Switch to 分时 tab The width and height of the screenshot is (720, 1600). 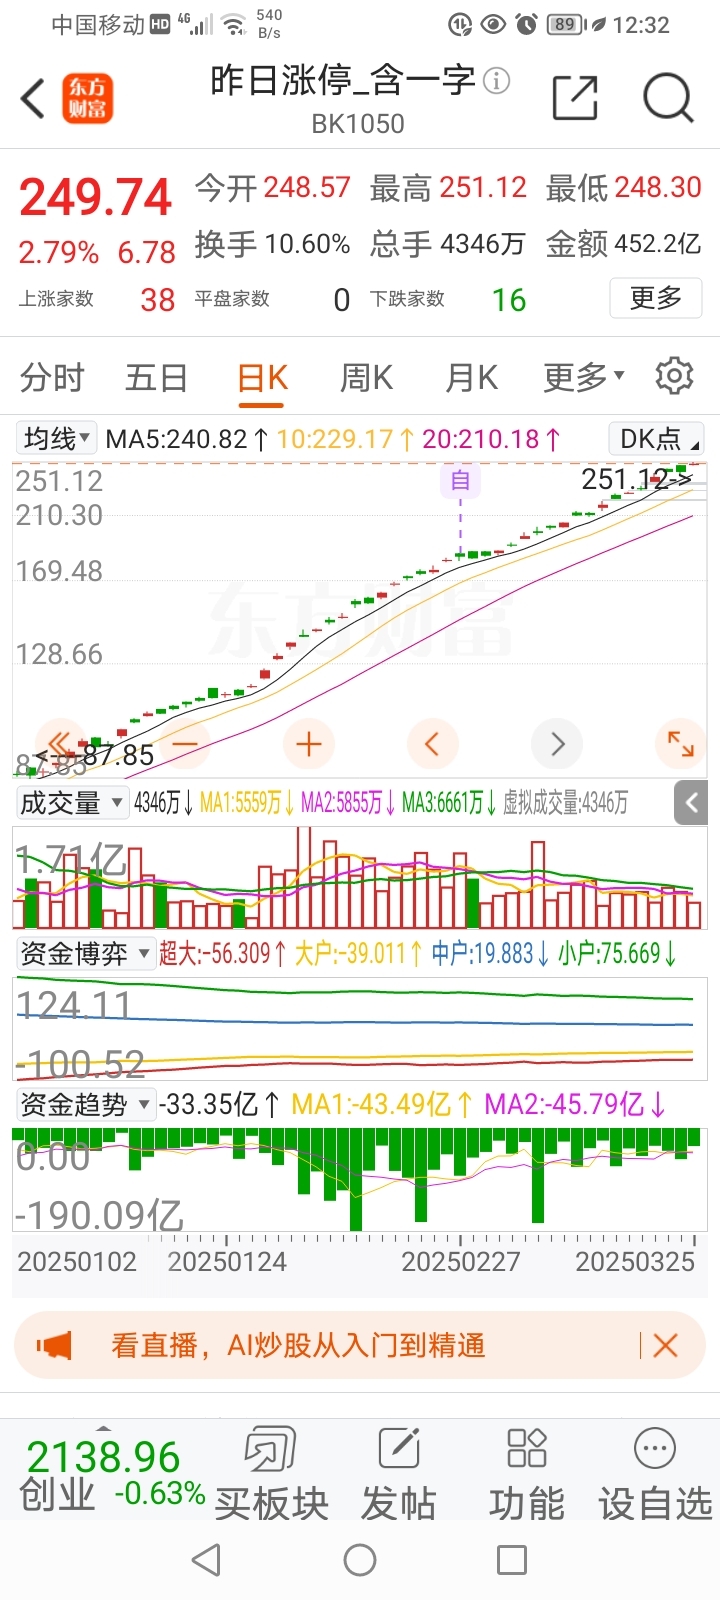(52, 378)
